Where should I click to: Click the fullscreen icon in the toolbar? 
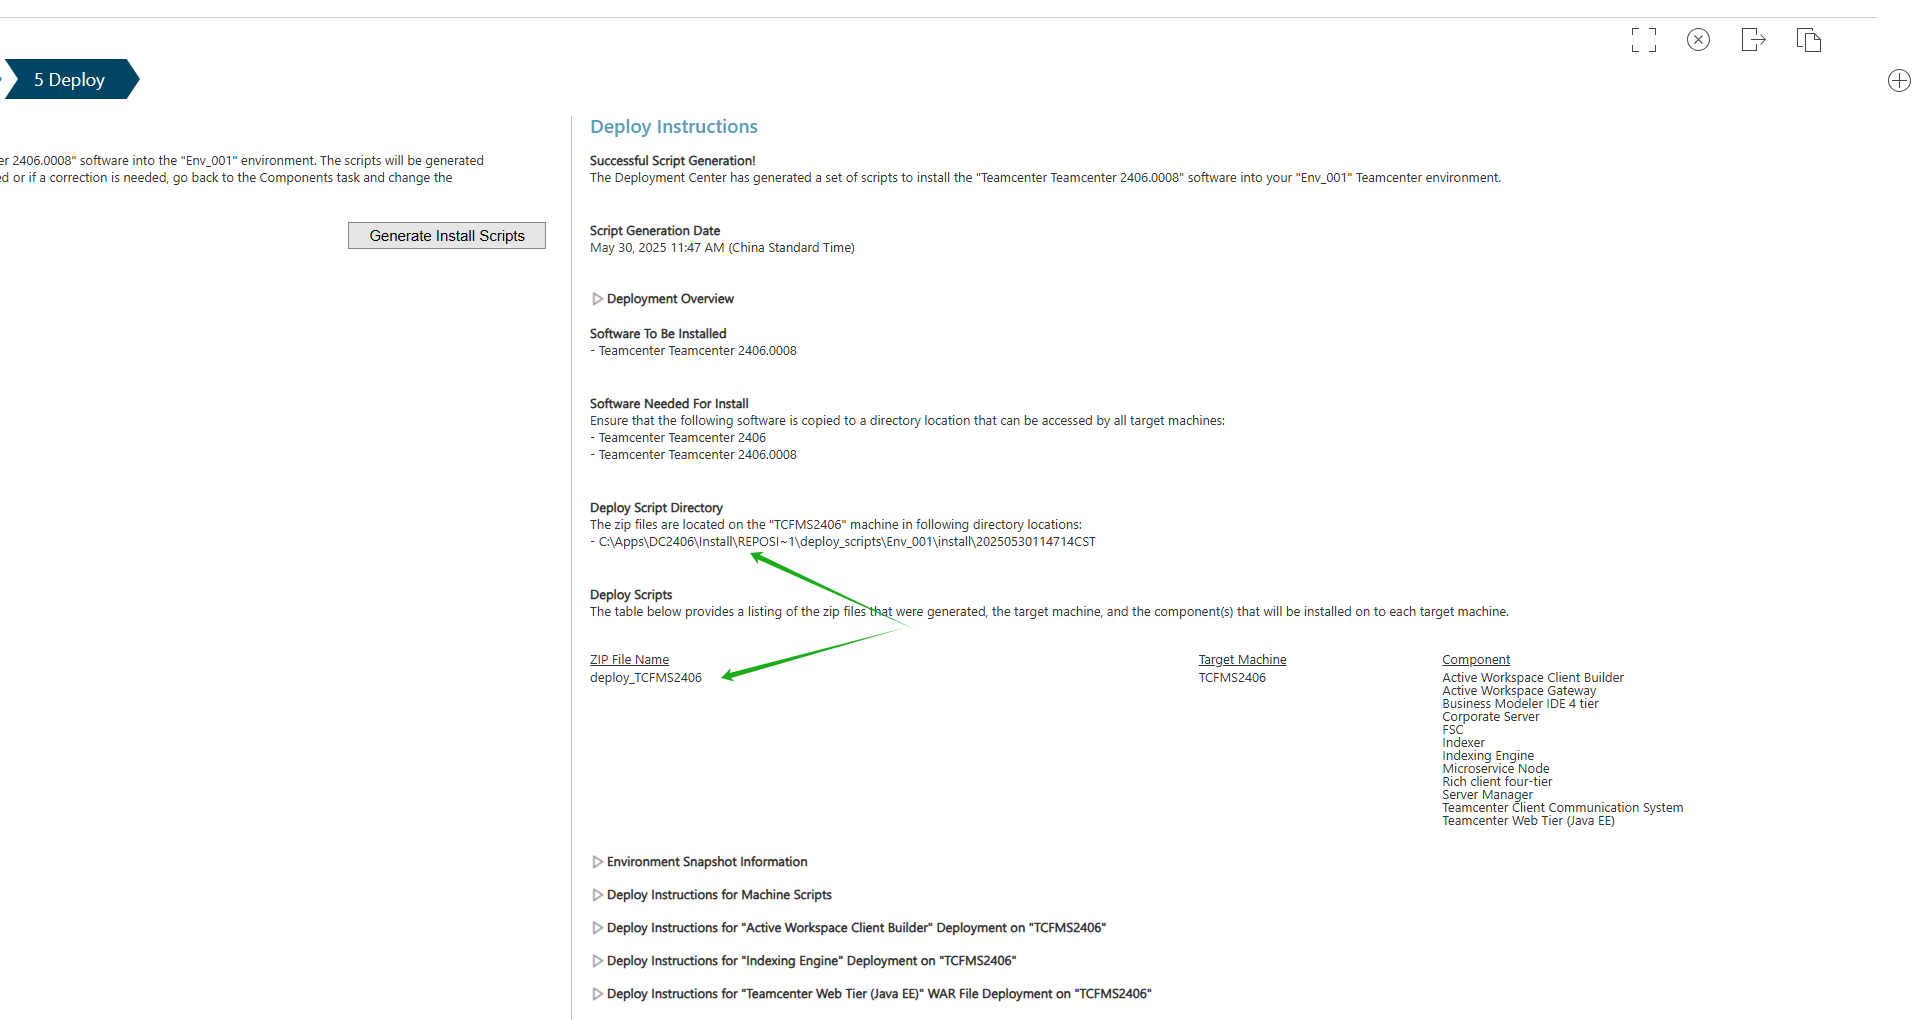point(1643,40)
